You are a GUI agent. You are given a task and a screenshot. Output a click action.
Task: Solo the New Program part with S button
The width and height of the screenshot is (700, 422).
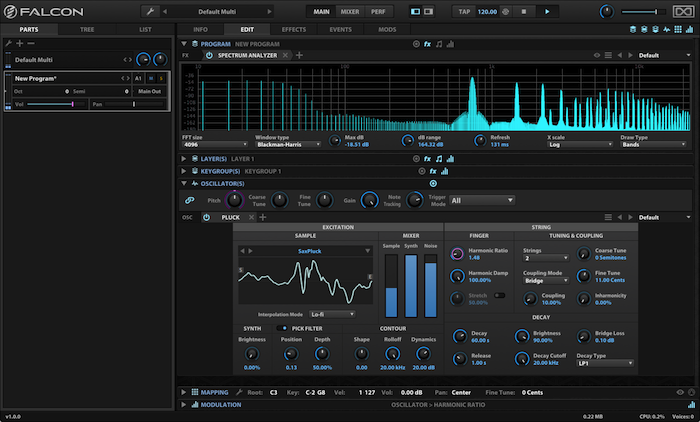(161, 79)
